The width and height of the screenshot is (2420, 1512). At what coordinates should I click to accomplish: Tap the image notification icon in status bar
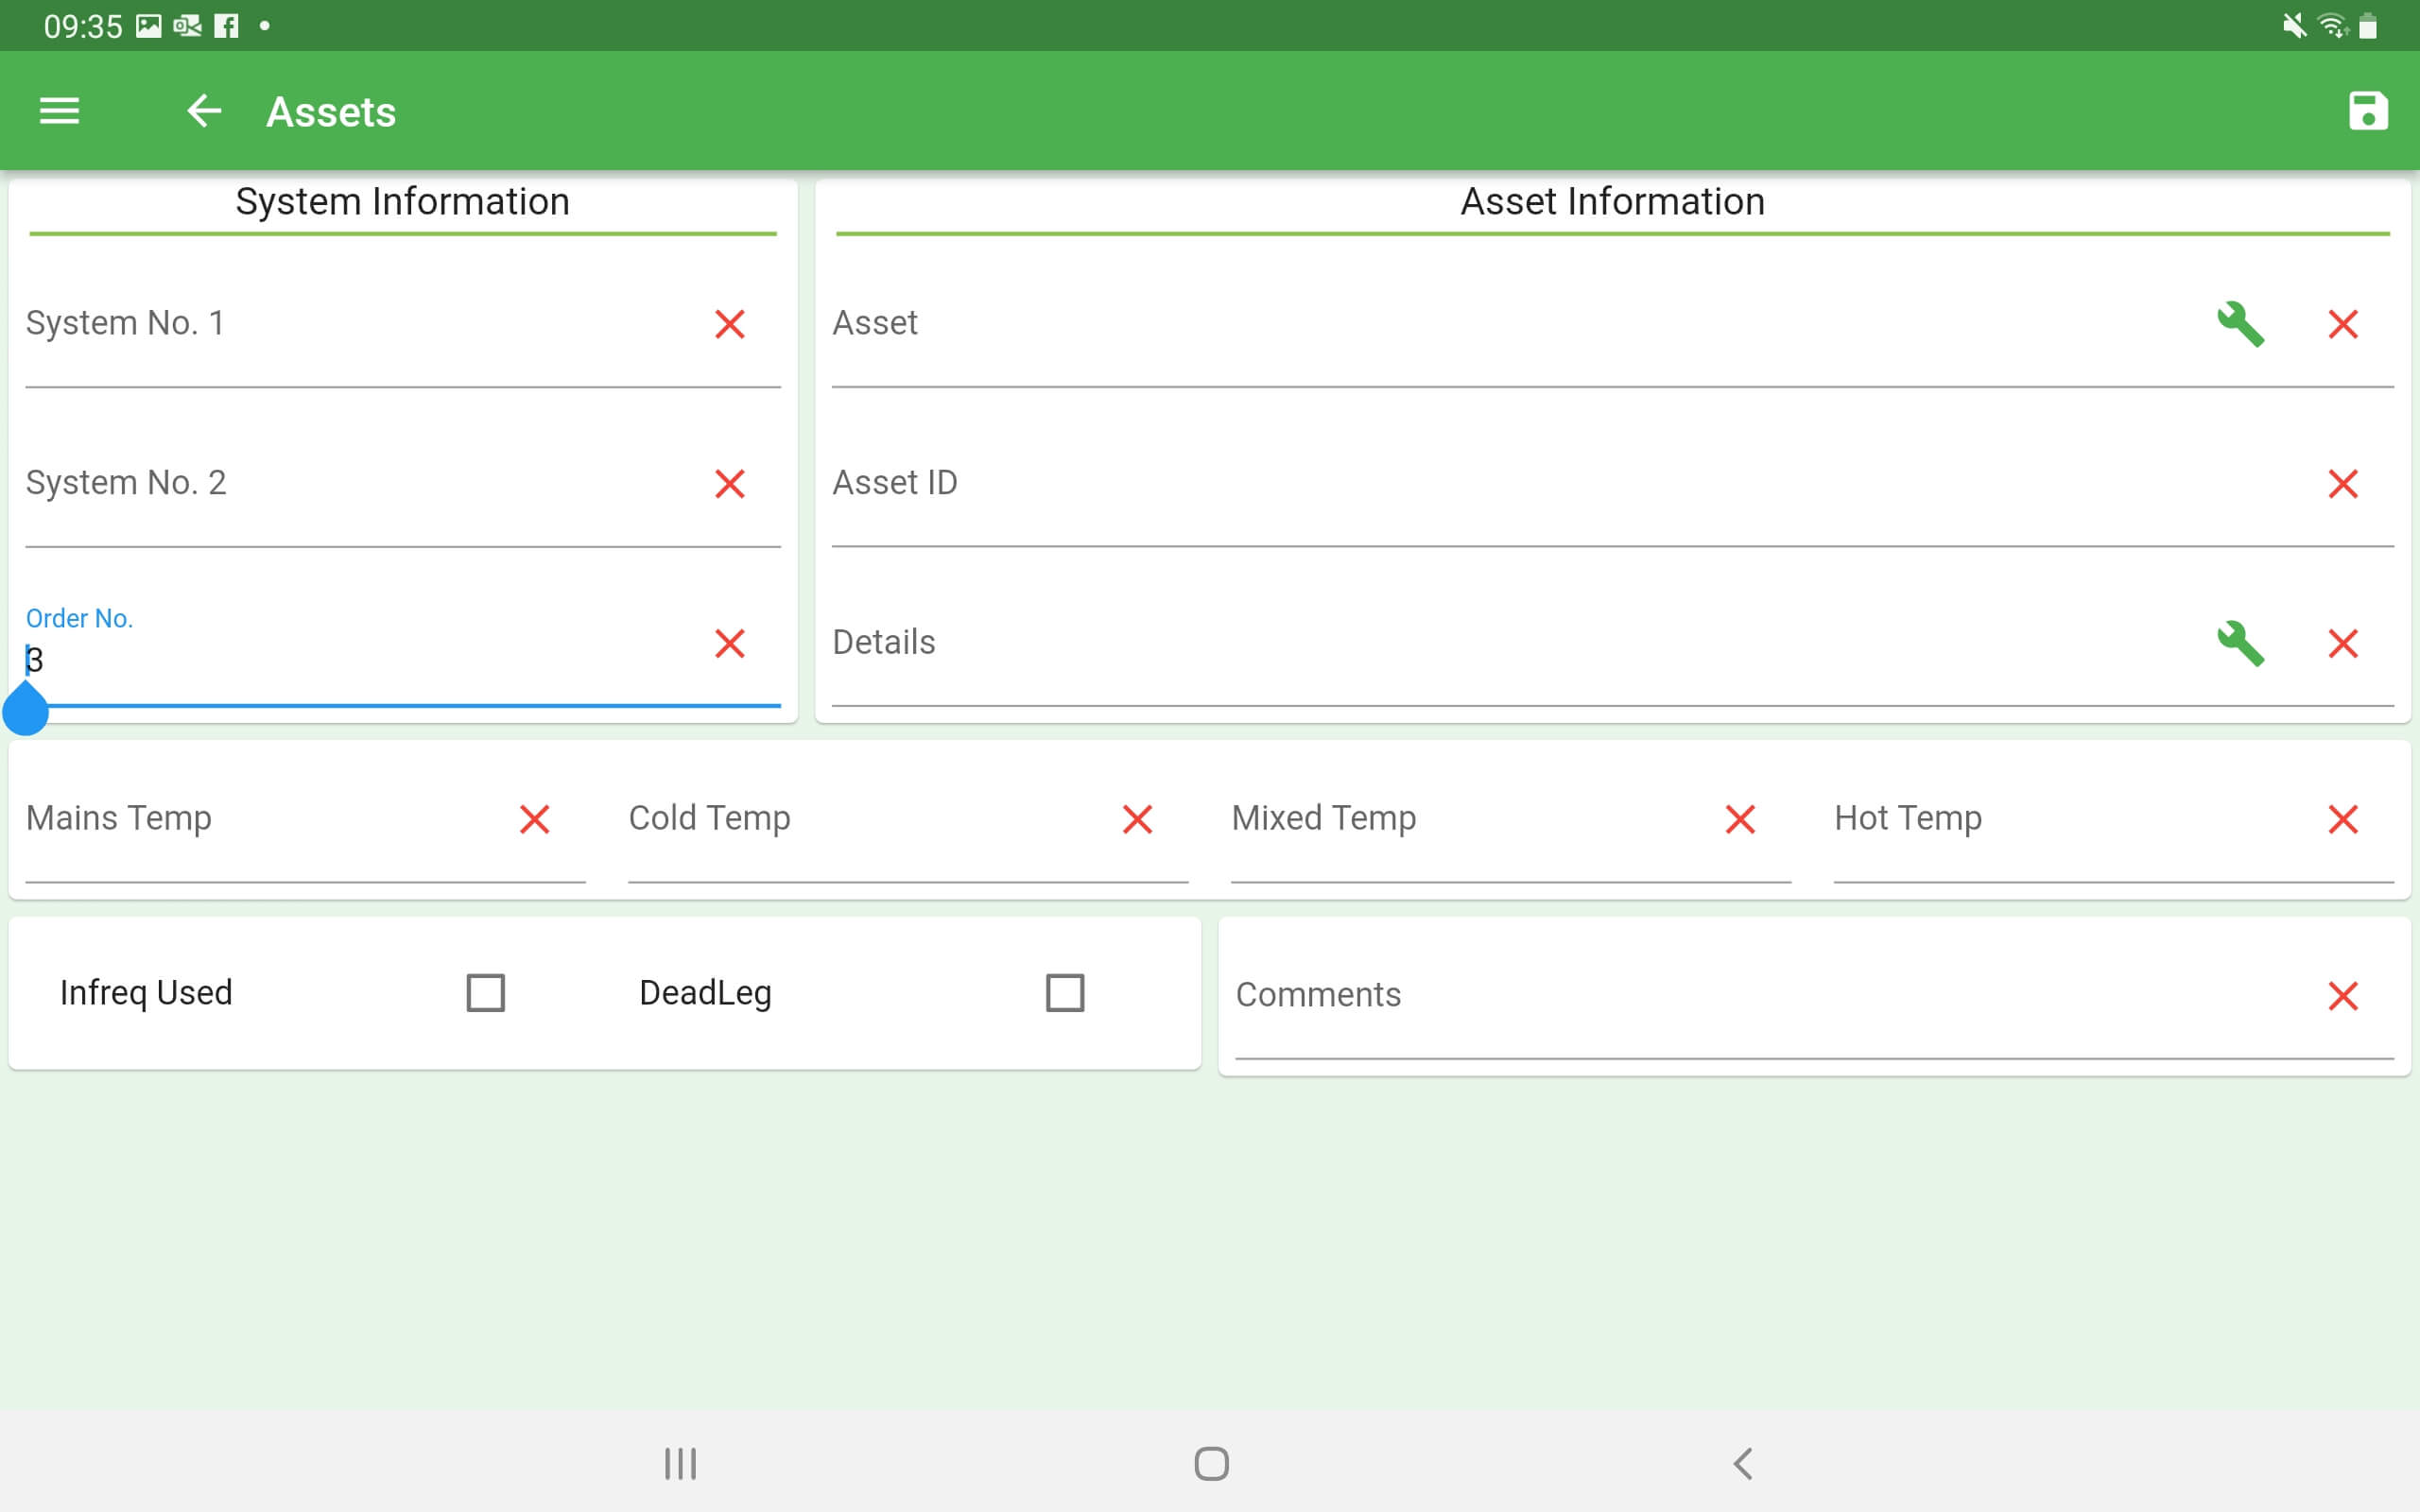(x=148, y=26)
